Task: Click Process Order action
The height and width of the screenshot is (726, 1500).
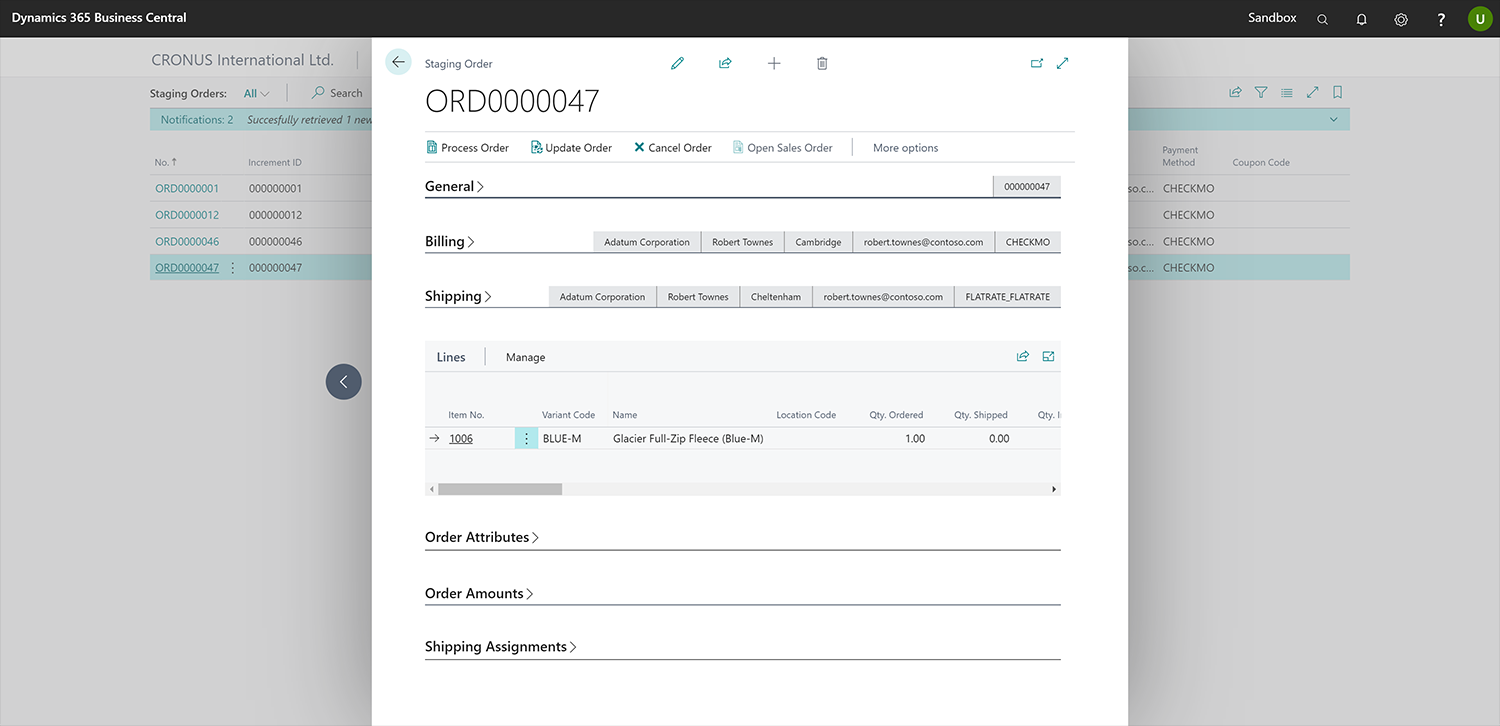Action: coord(467,147)
